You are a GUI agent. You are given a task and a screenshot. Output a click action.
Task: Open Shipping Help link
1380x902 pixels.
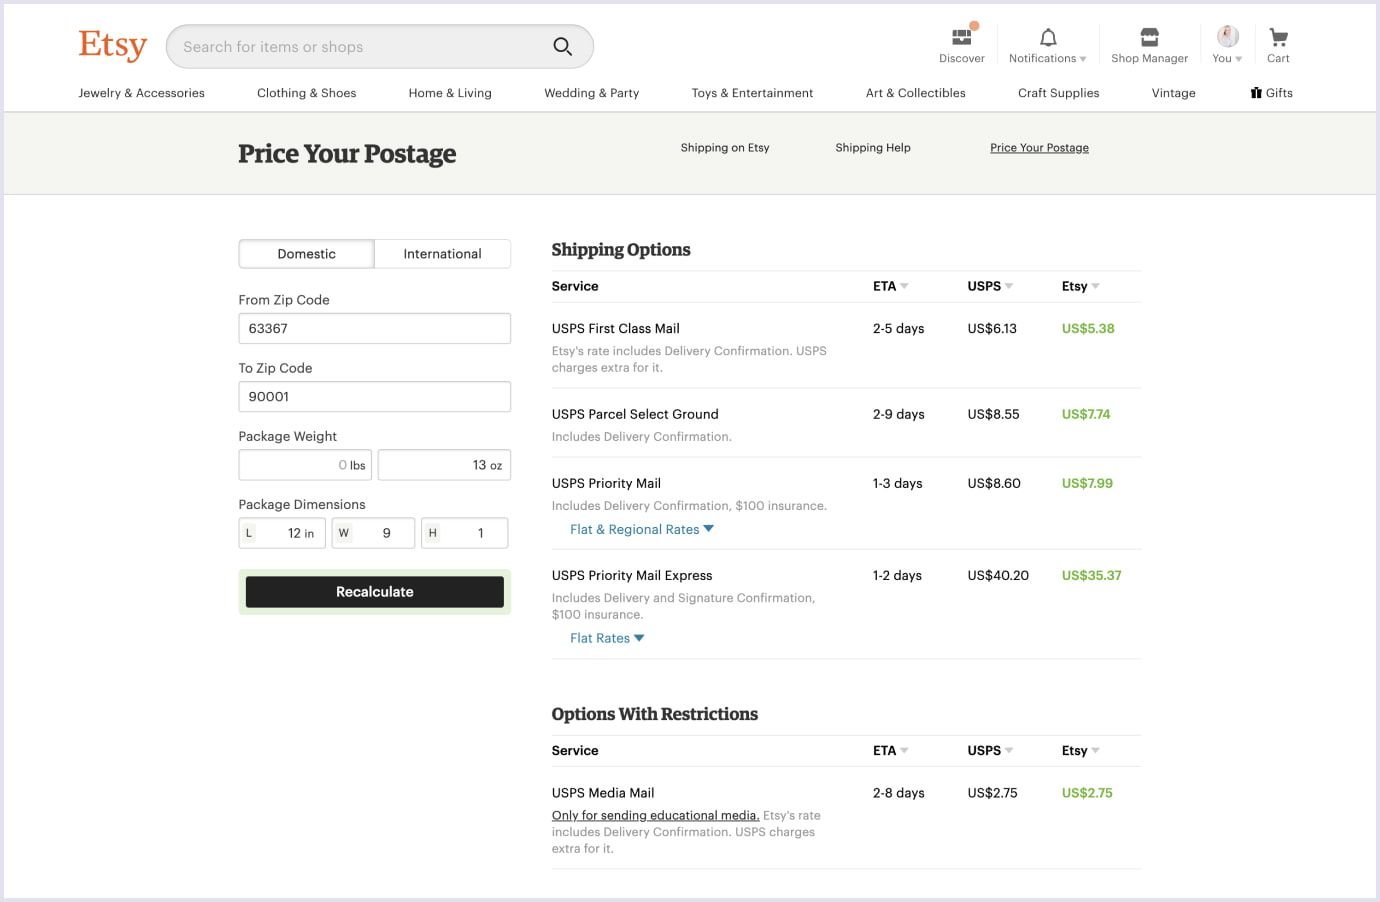tap(873, 148)
